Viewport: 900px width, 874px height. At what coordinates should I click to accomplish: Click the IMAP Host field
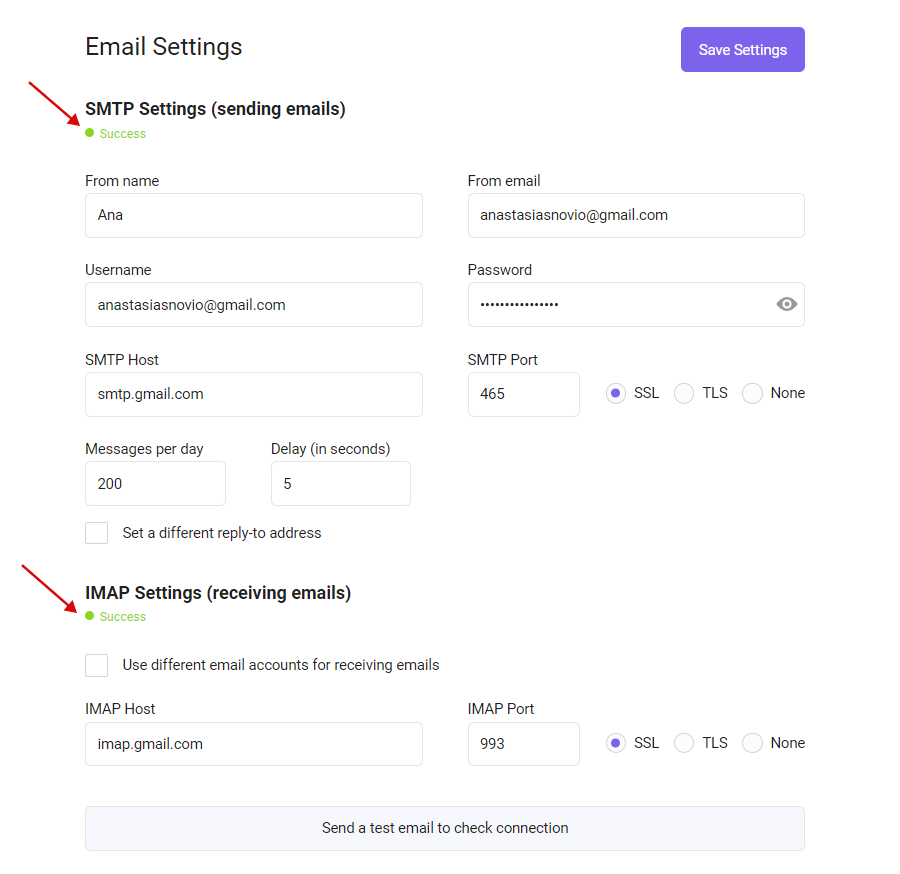point(254,744)
